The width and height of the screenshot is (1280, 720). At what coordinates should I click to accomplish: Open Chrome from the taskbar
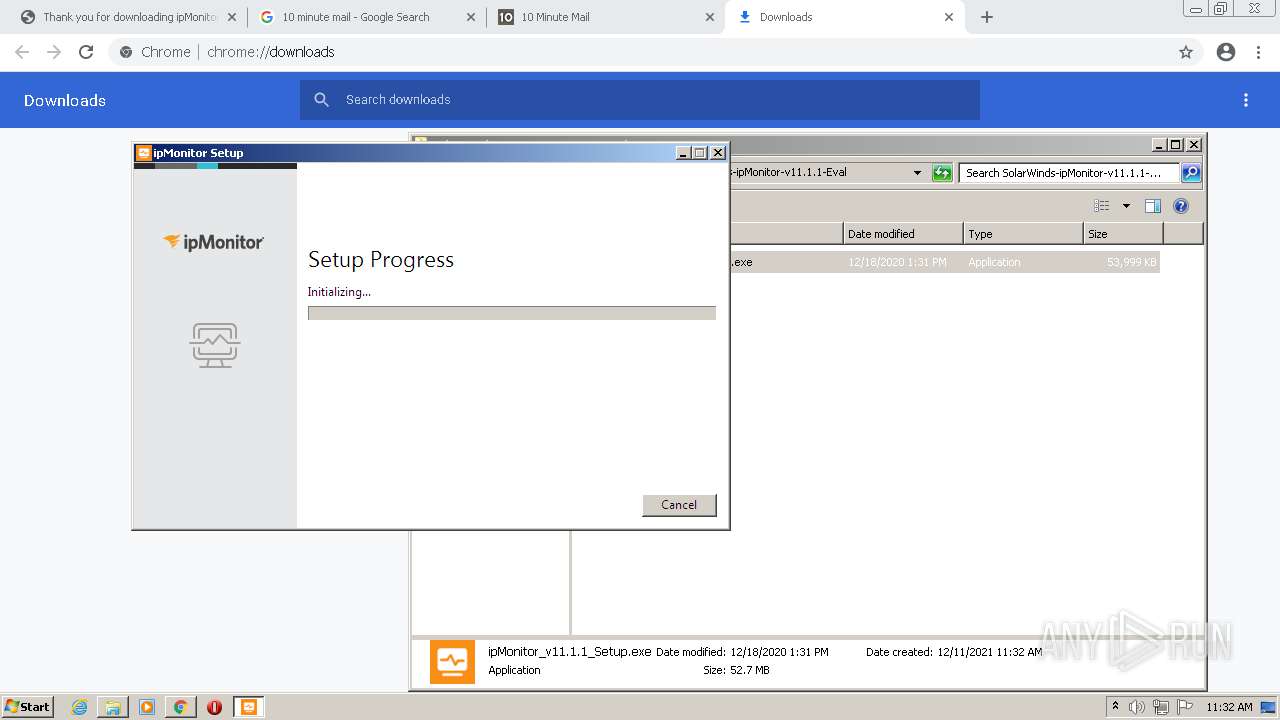(180, 707)
